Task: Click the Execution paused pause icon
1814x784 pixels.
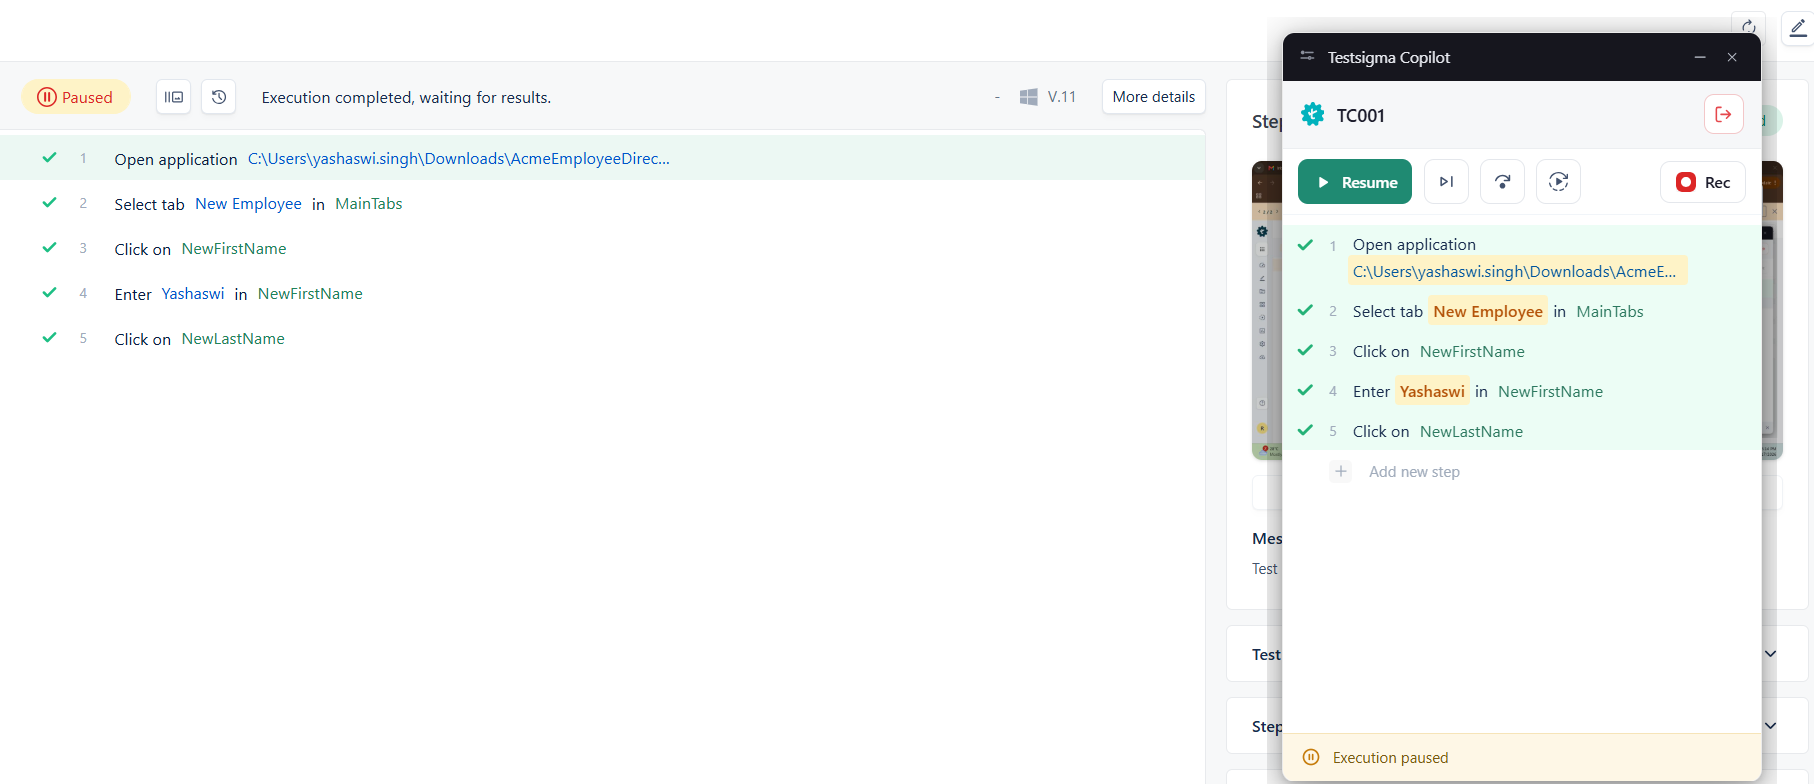Action: pos(1311,757)
